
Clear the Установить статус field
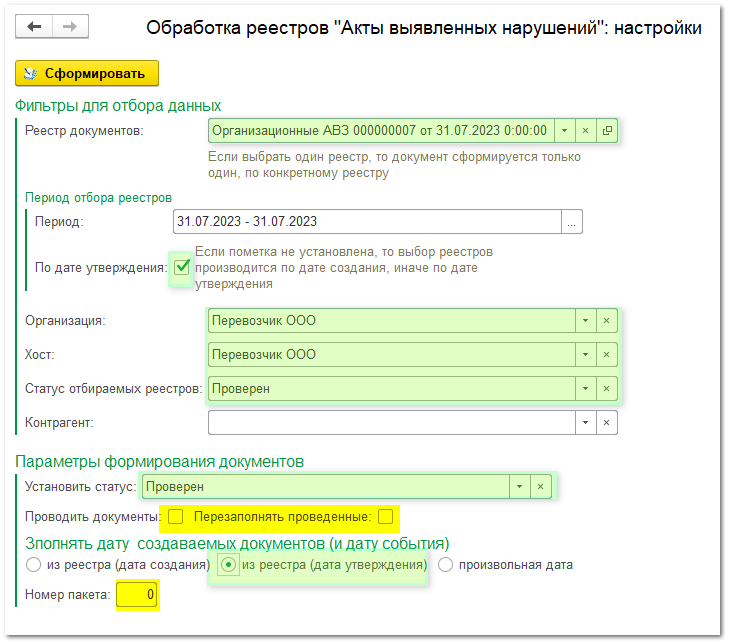[x=540, y=486]
